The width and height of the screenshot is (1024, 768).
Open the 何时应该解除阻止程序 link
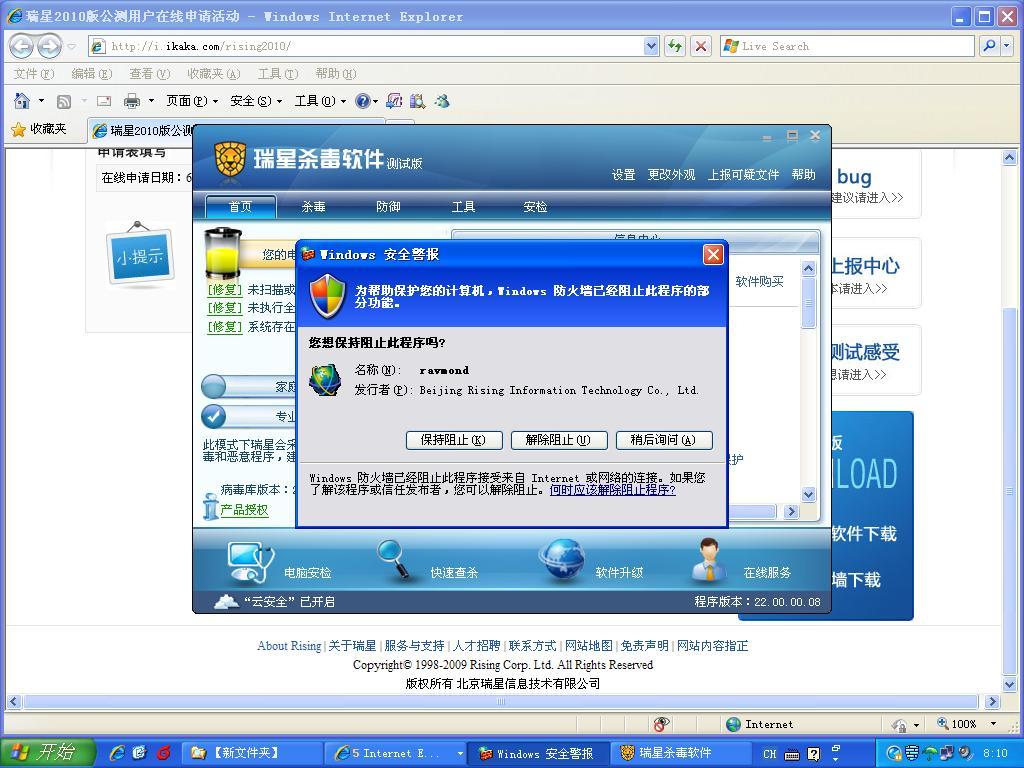click(x=612, y=489)
